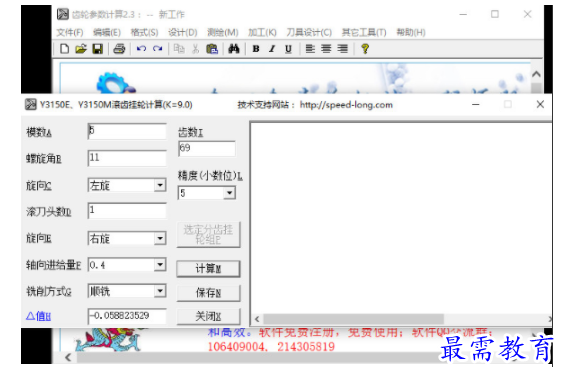Open the 测绘(M) menu
This screenshot has width=562, height=380.
[223, 32]
